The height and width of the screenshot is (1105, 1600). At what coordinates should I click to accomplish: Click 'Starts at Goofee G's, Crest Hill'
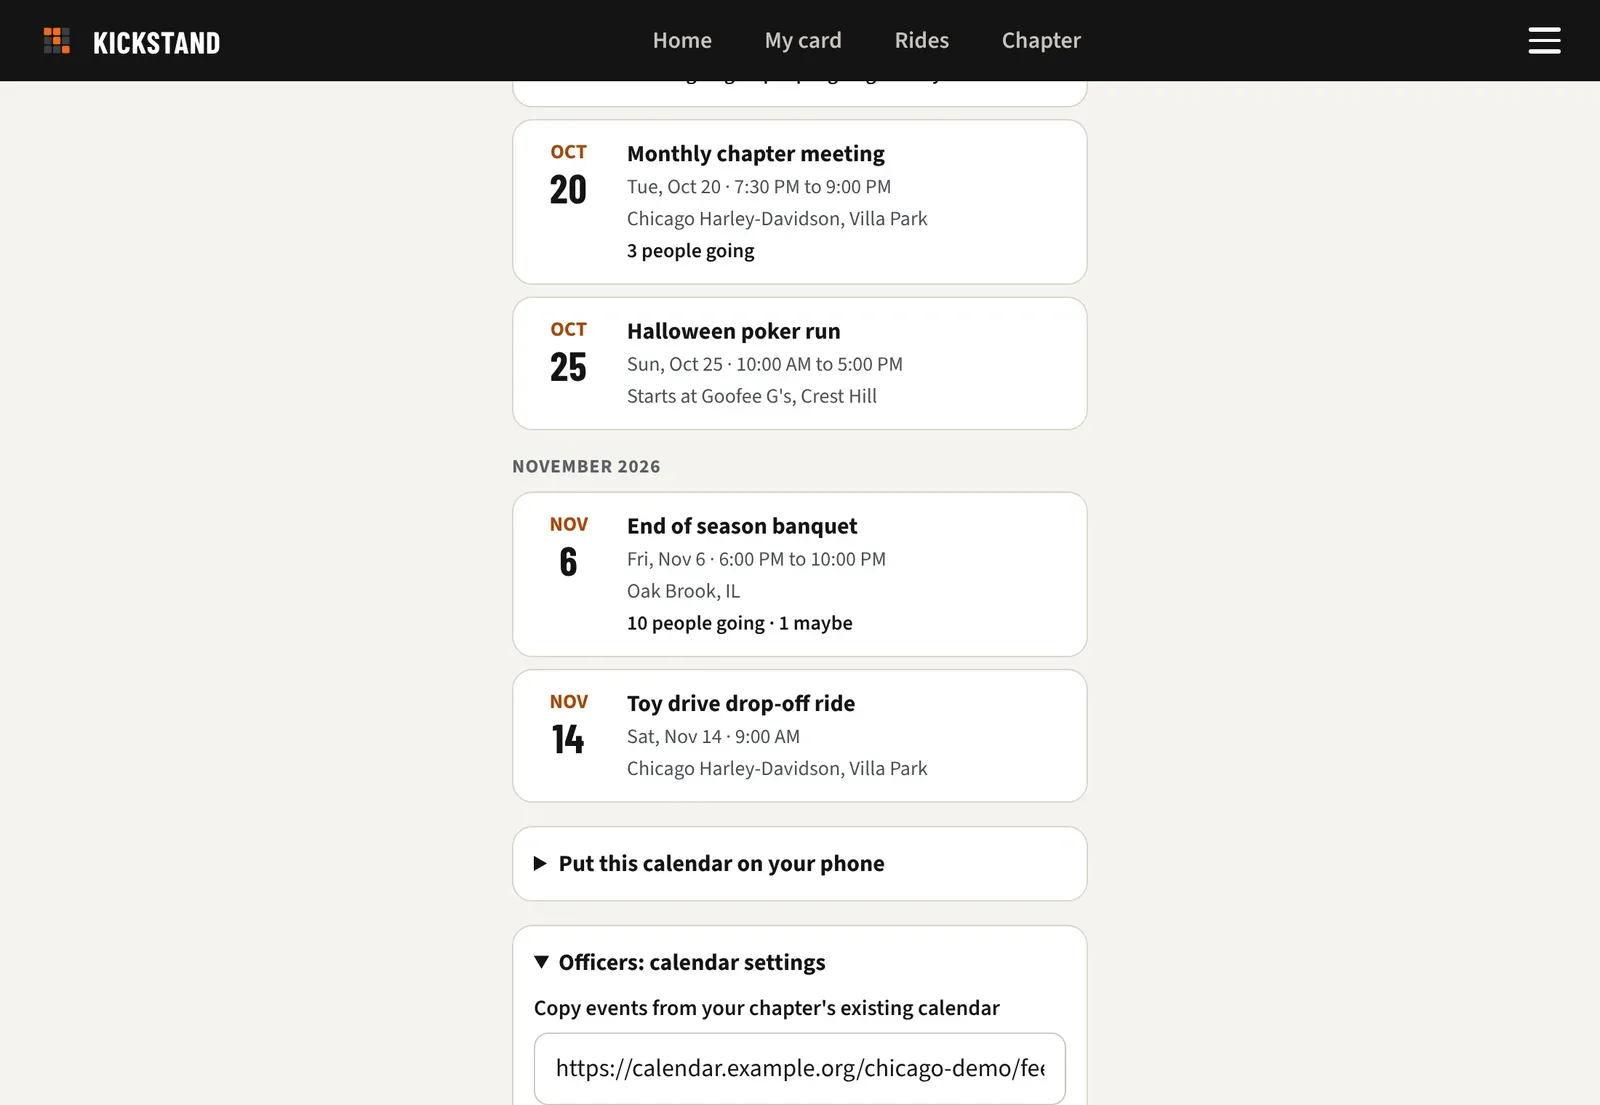tap(752, 396)
